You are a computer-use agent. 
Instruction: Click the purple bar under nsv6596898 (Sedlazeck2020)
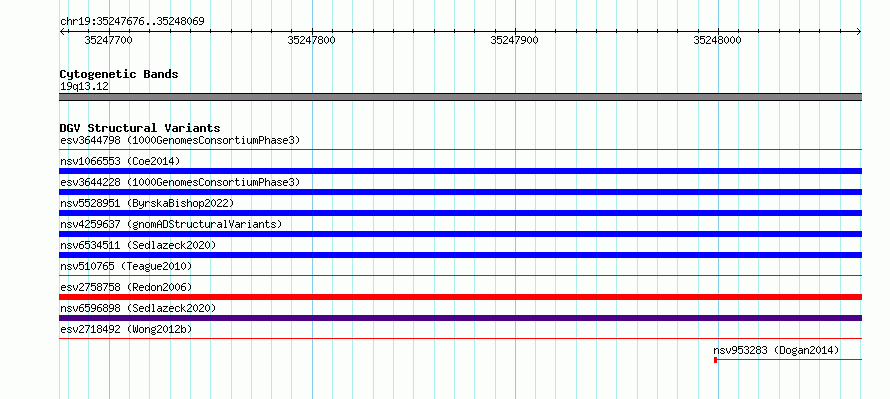pyautogui.click(x=460, y=318)
